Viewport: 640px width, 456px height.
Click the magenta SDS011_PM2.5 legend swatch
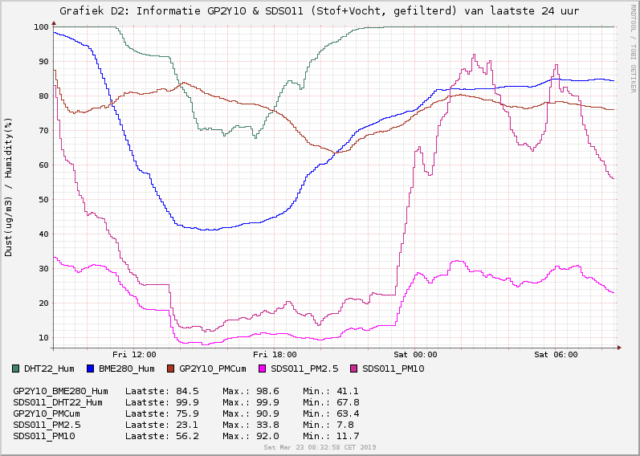click(263, 368)
